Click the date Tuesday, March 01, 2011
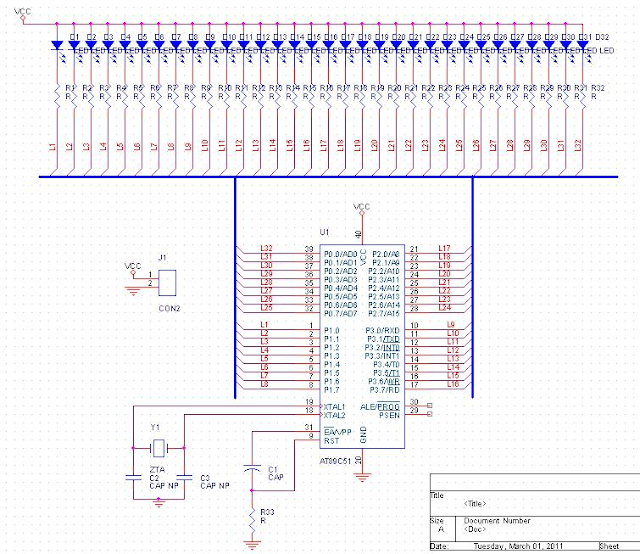 518,546
